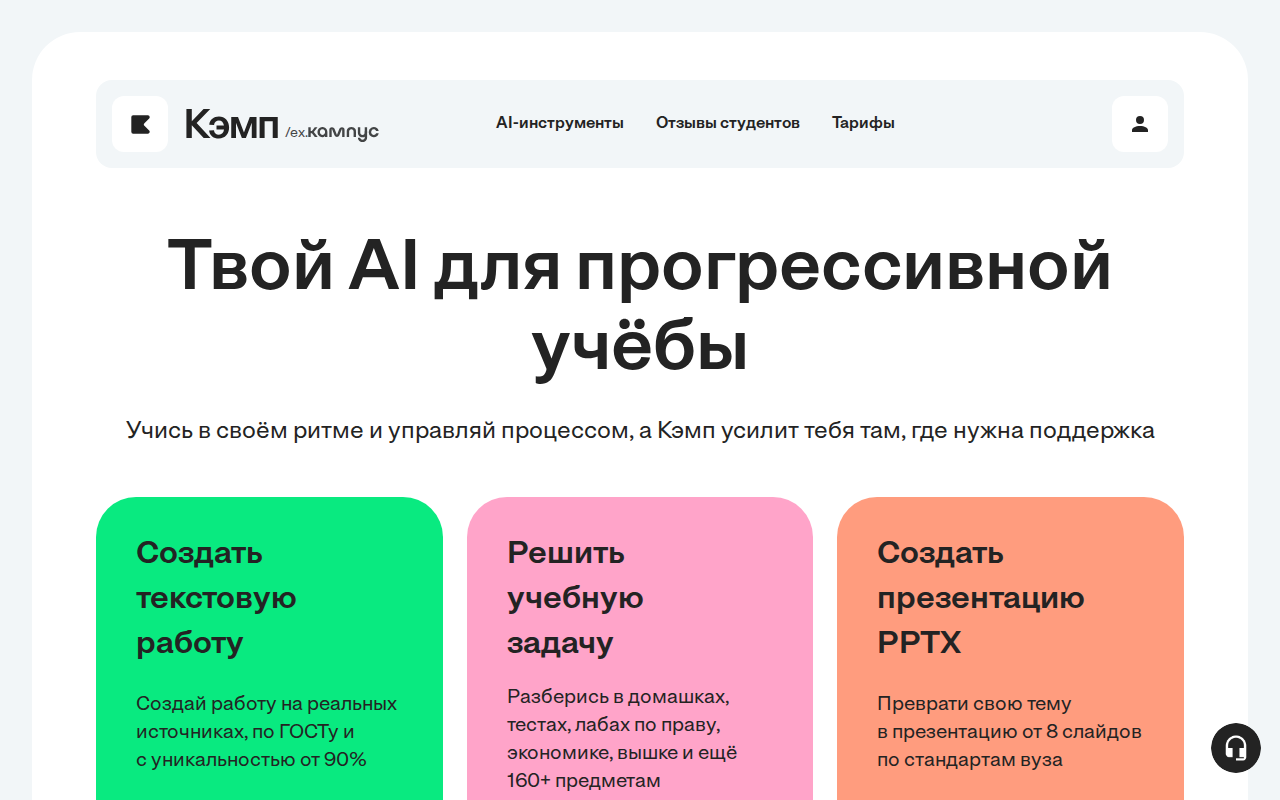
Task: Click the Кэмп /ex.кампус wordmark
Action: (x=282, y=125)
